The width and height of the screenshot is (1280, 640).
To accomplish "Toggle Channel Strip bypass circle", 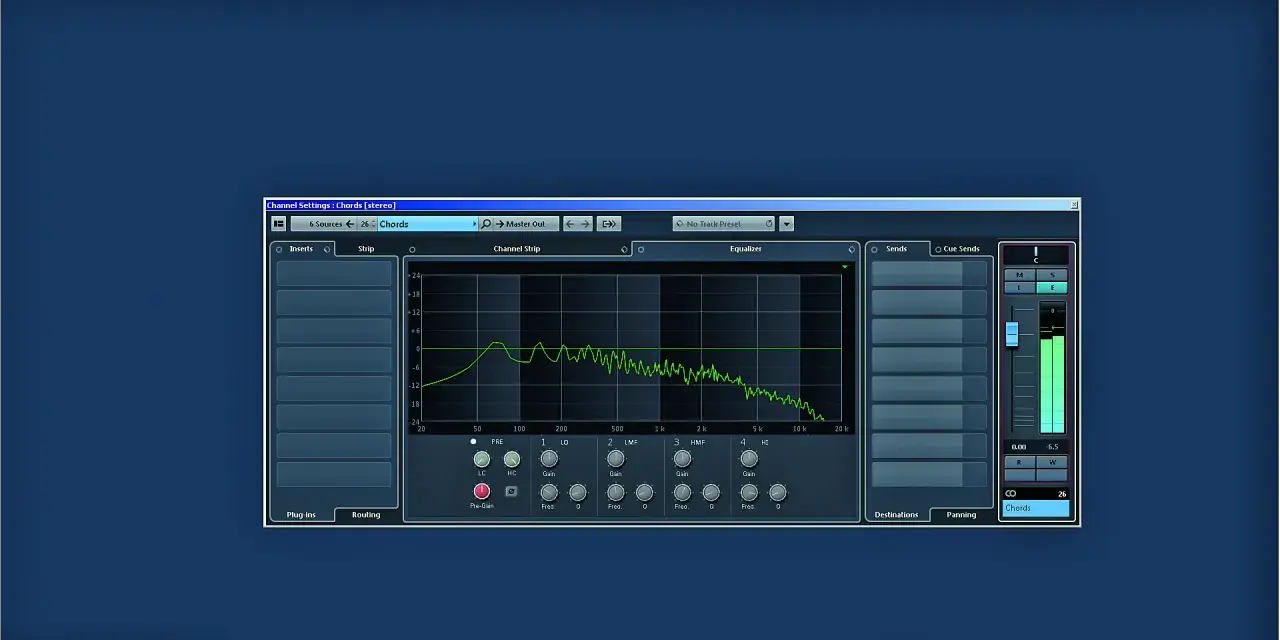I will [x=412, y=249].
